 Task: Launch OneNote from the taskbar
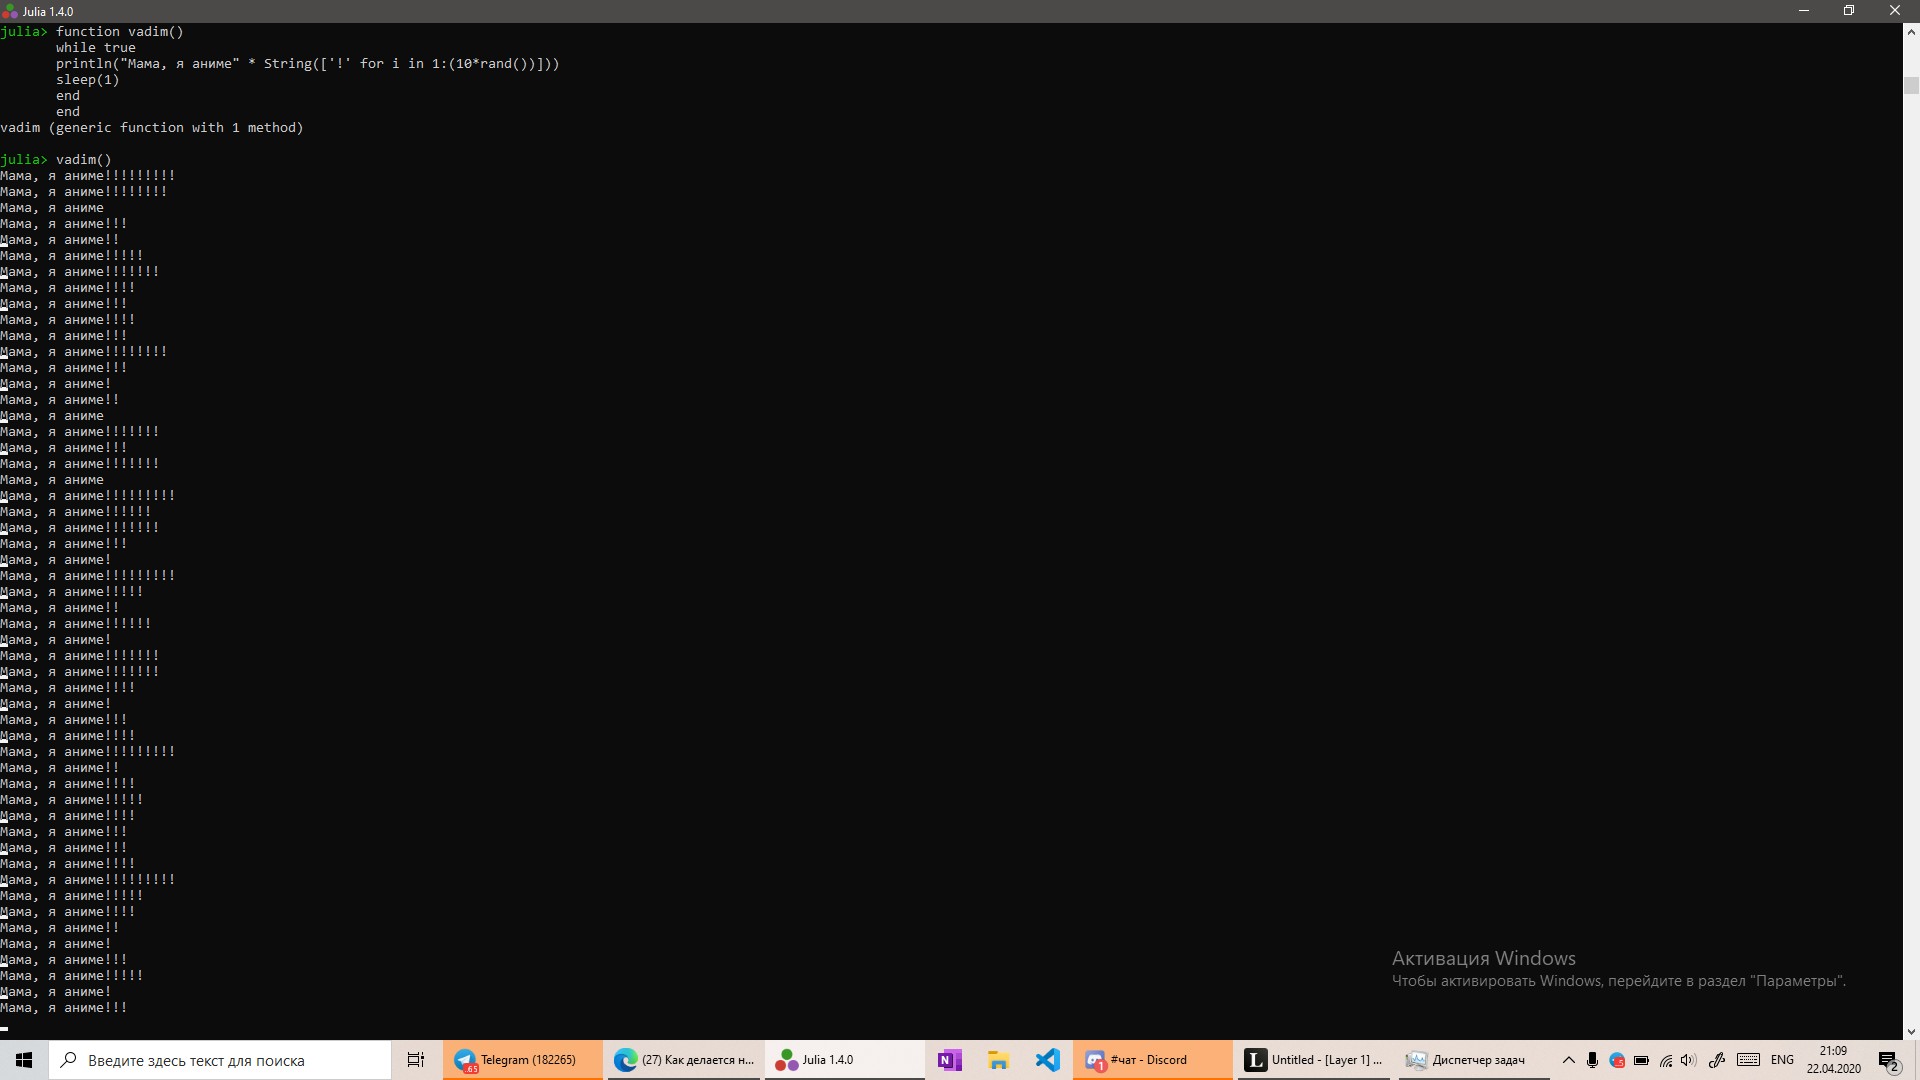tap(949, 1060)
